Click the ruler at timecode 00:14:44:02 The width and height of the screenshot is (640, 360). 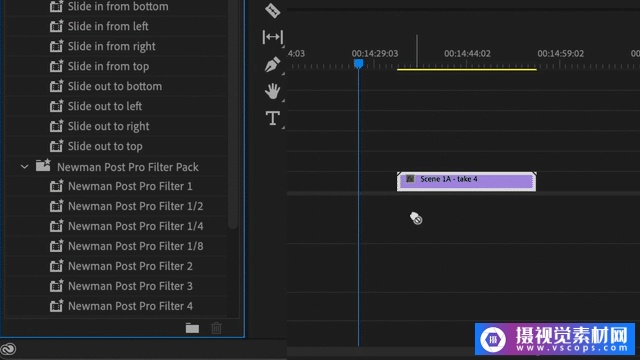tap(467, 53)
